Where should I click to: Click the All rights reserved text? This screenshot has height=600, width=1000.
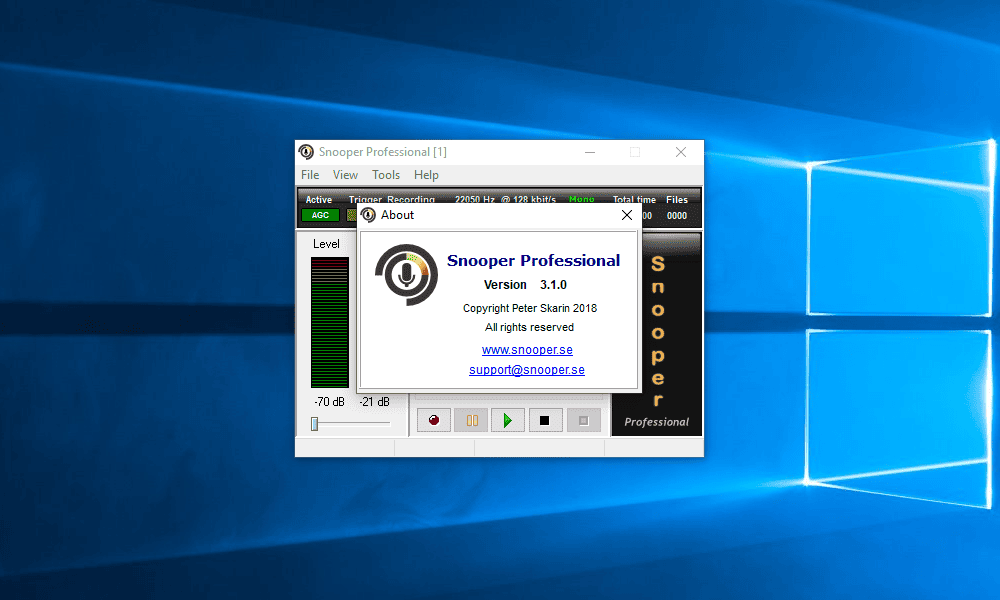pos(529,327)
